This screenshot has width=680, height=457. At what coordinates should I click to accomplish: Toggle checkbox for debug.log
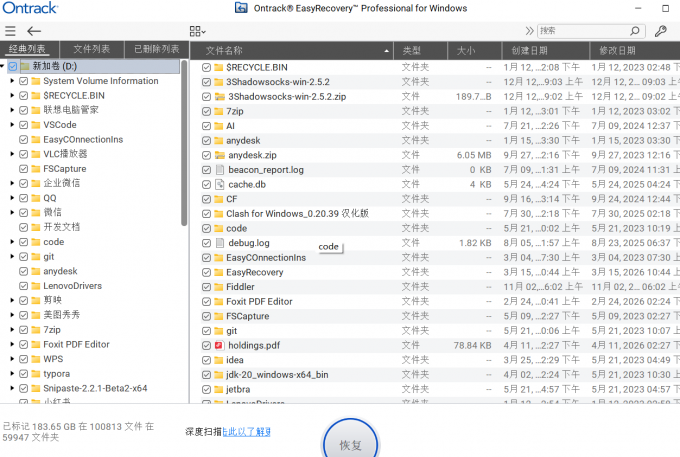pyautogui.click(x=206, y=243)
